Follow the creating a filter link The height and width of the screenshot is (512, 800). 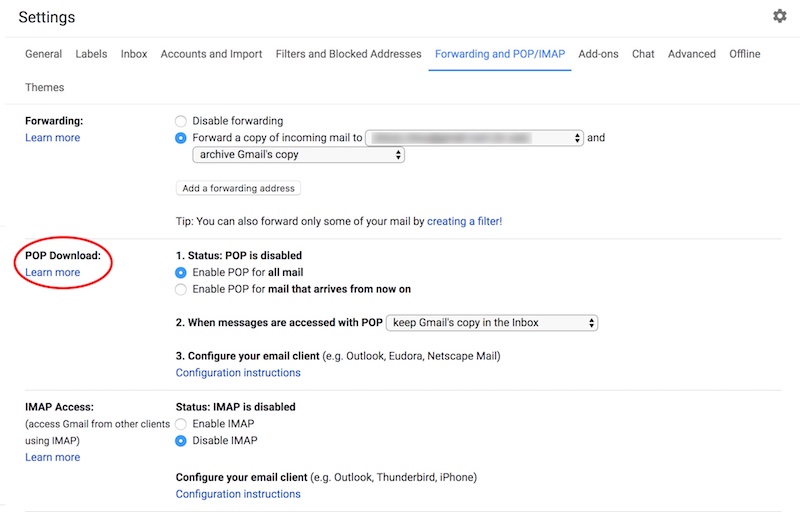pos(464,221)
